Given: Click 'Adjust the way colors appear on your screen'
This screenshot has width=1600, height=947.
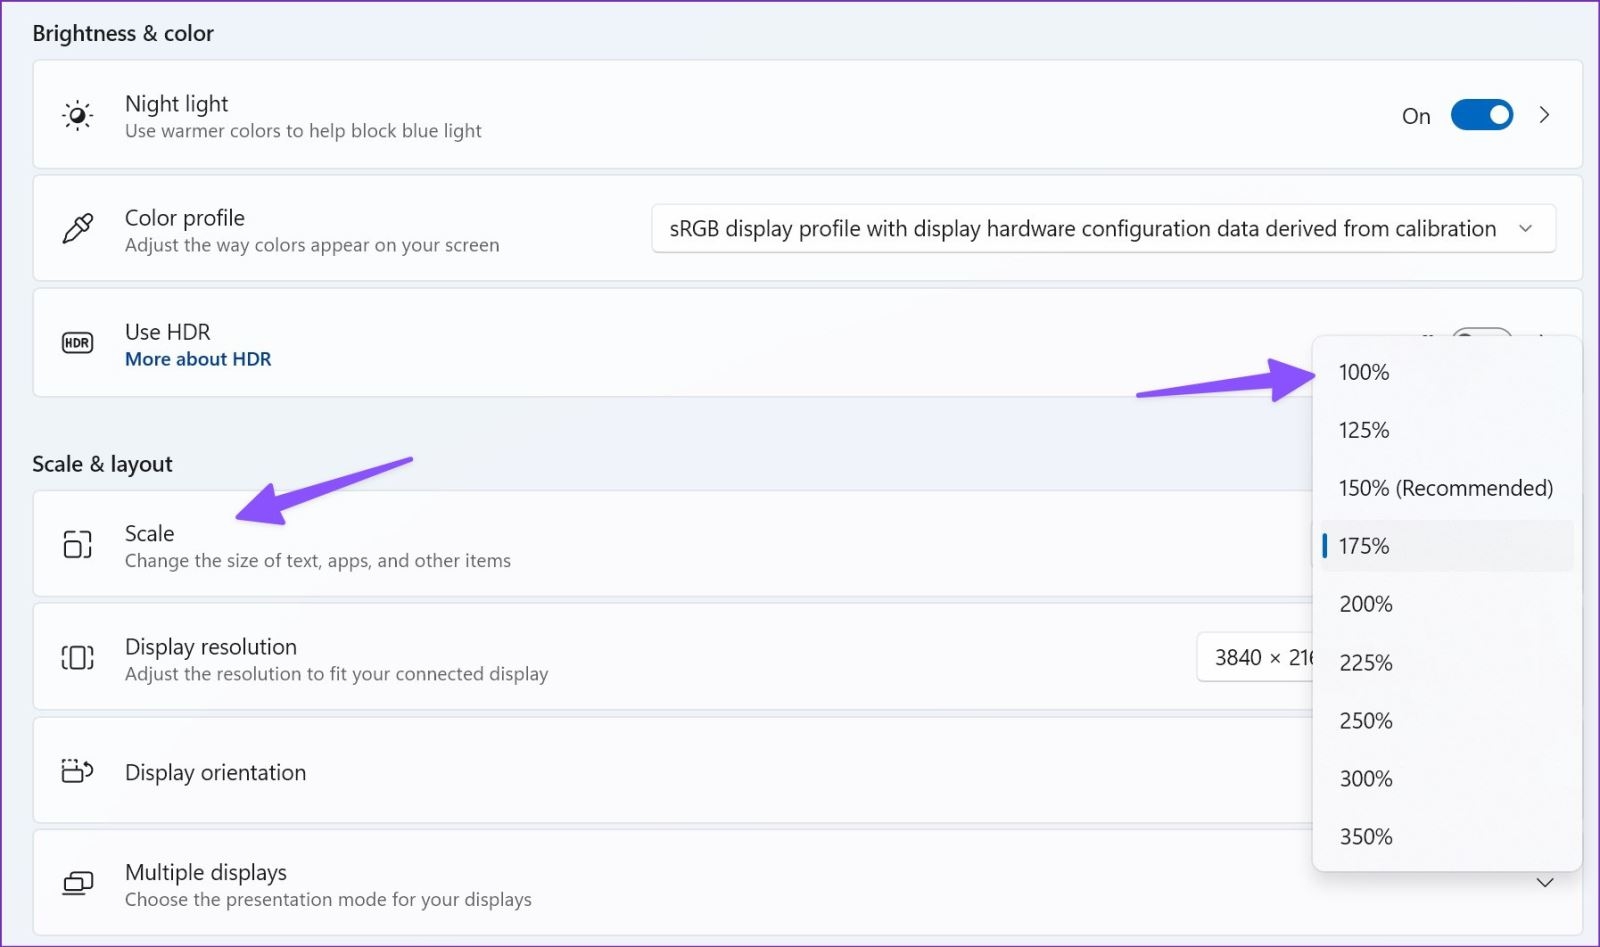Looking at the screenshot, I should point(312,245).
